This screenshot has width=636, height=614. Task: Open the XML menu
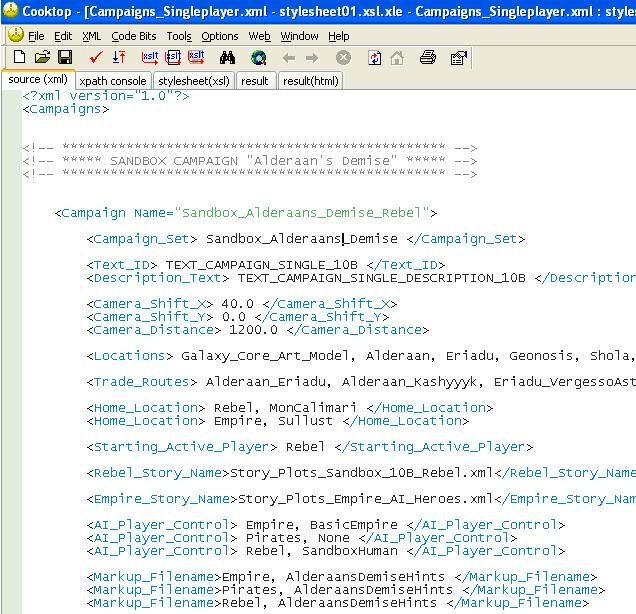pyautogui.click(x=92, y=36)
